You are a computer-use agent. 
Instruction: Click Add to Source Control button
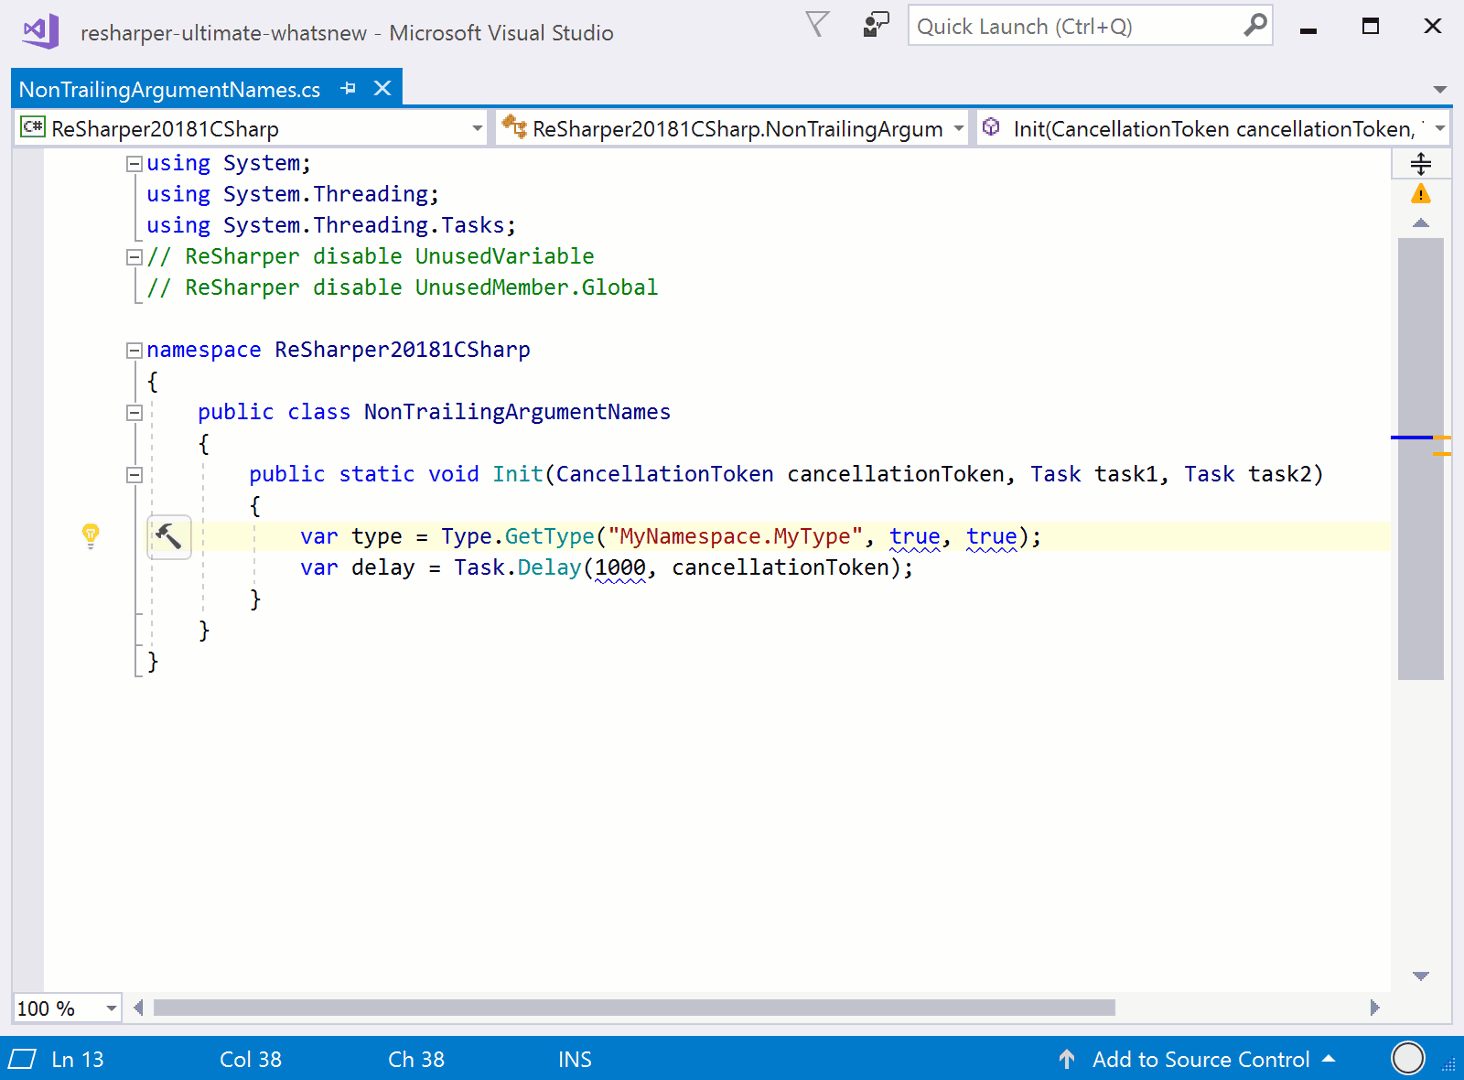coord(1200,1059)
